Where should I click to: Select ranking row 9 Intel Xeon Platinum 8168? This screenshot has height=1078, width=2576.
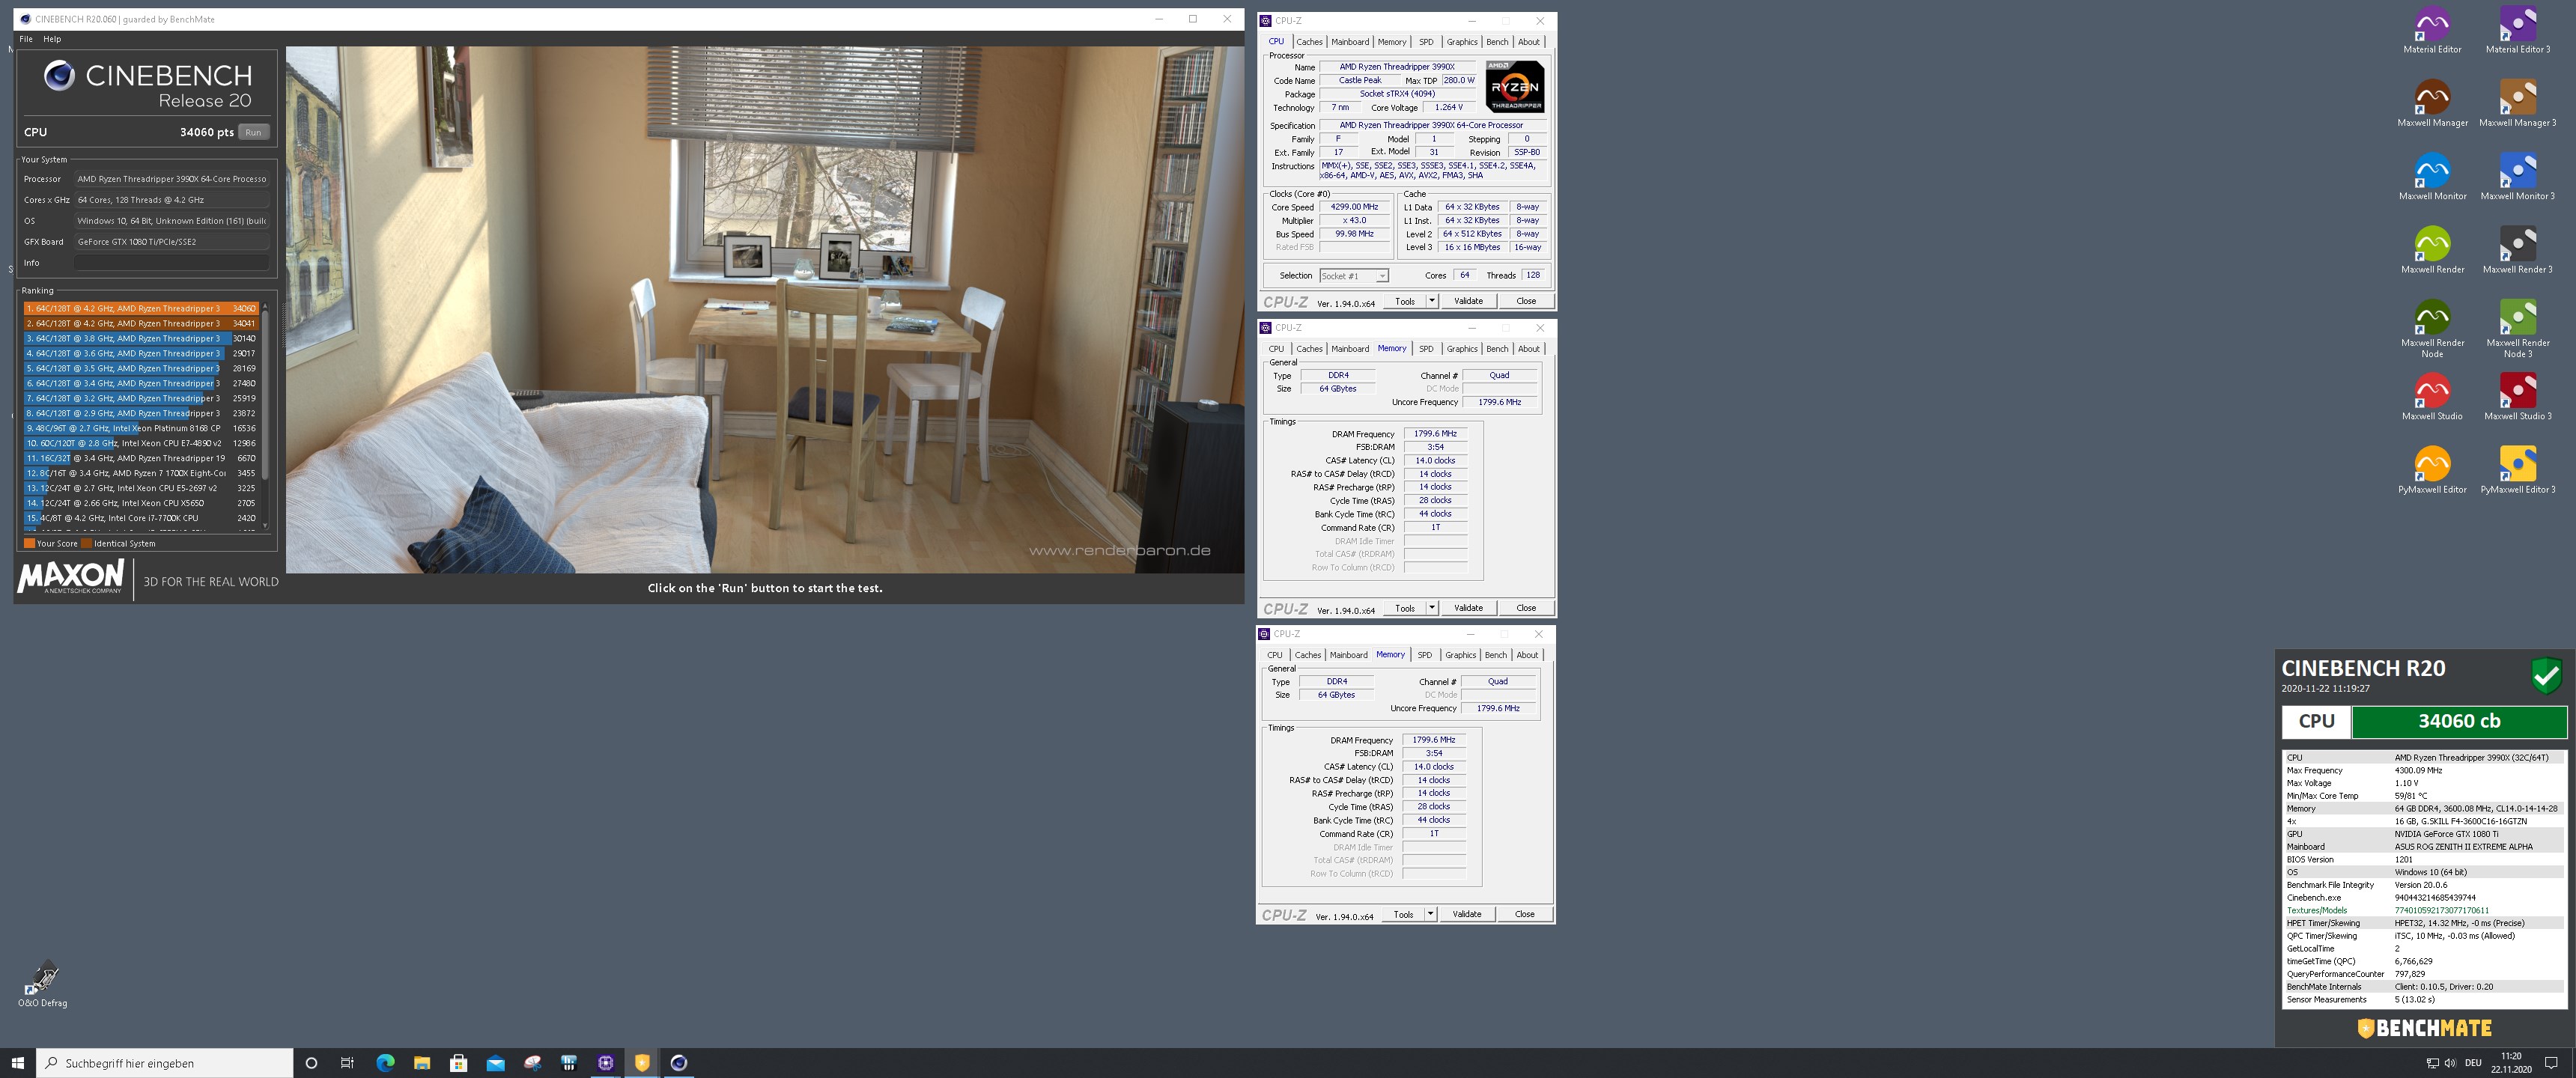point(141,428)
